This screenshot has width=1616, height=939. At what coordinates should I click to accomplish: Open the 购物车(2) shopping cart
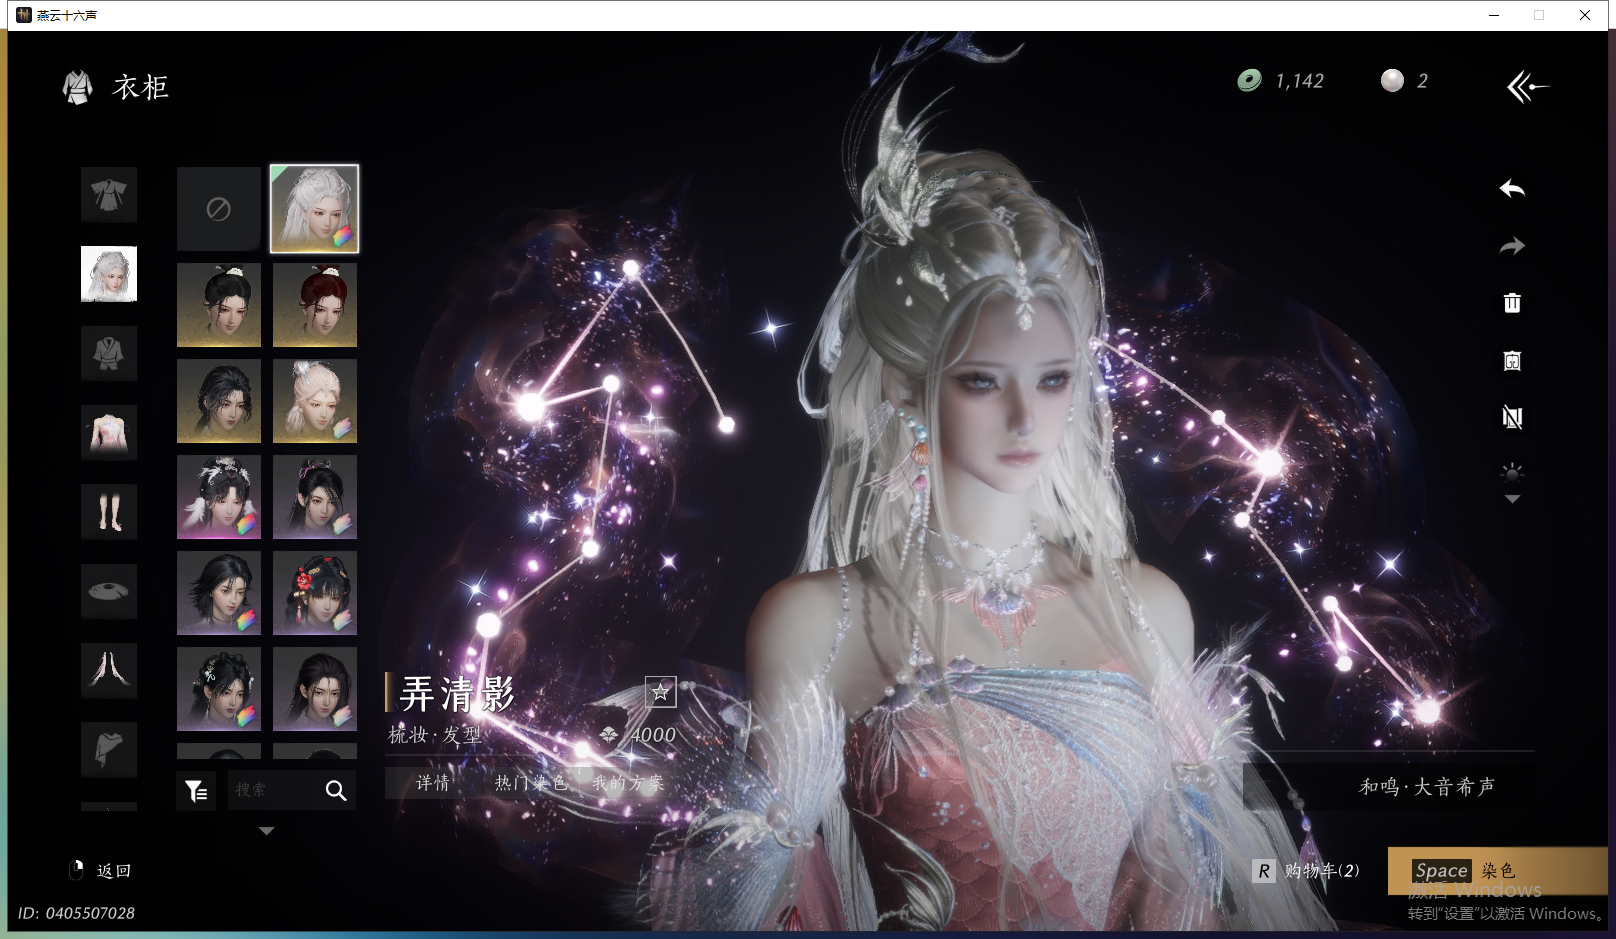(1308, 871)
